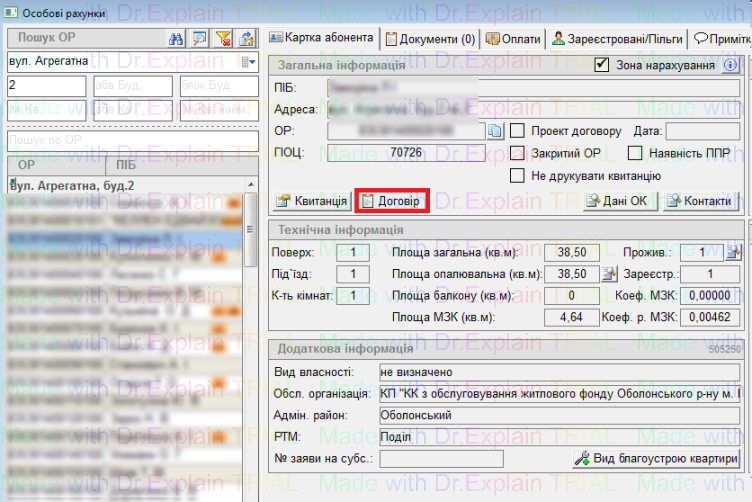
Task: Uncheck the Зона нарахування checkbox
Action: [x=602, y=65]
